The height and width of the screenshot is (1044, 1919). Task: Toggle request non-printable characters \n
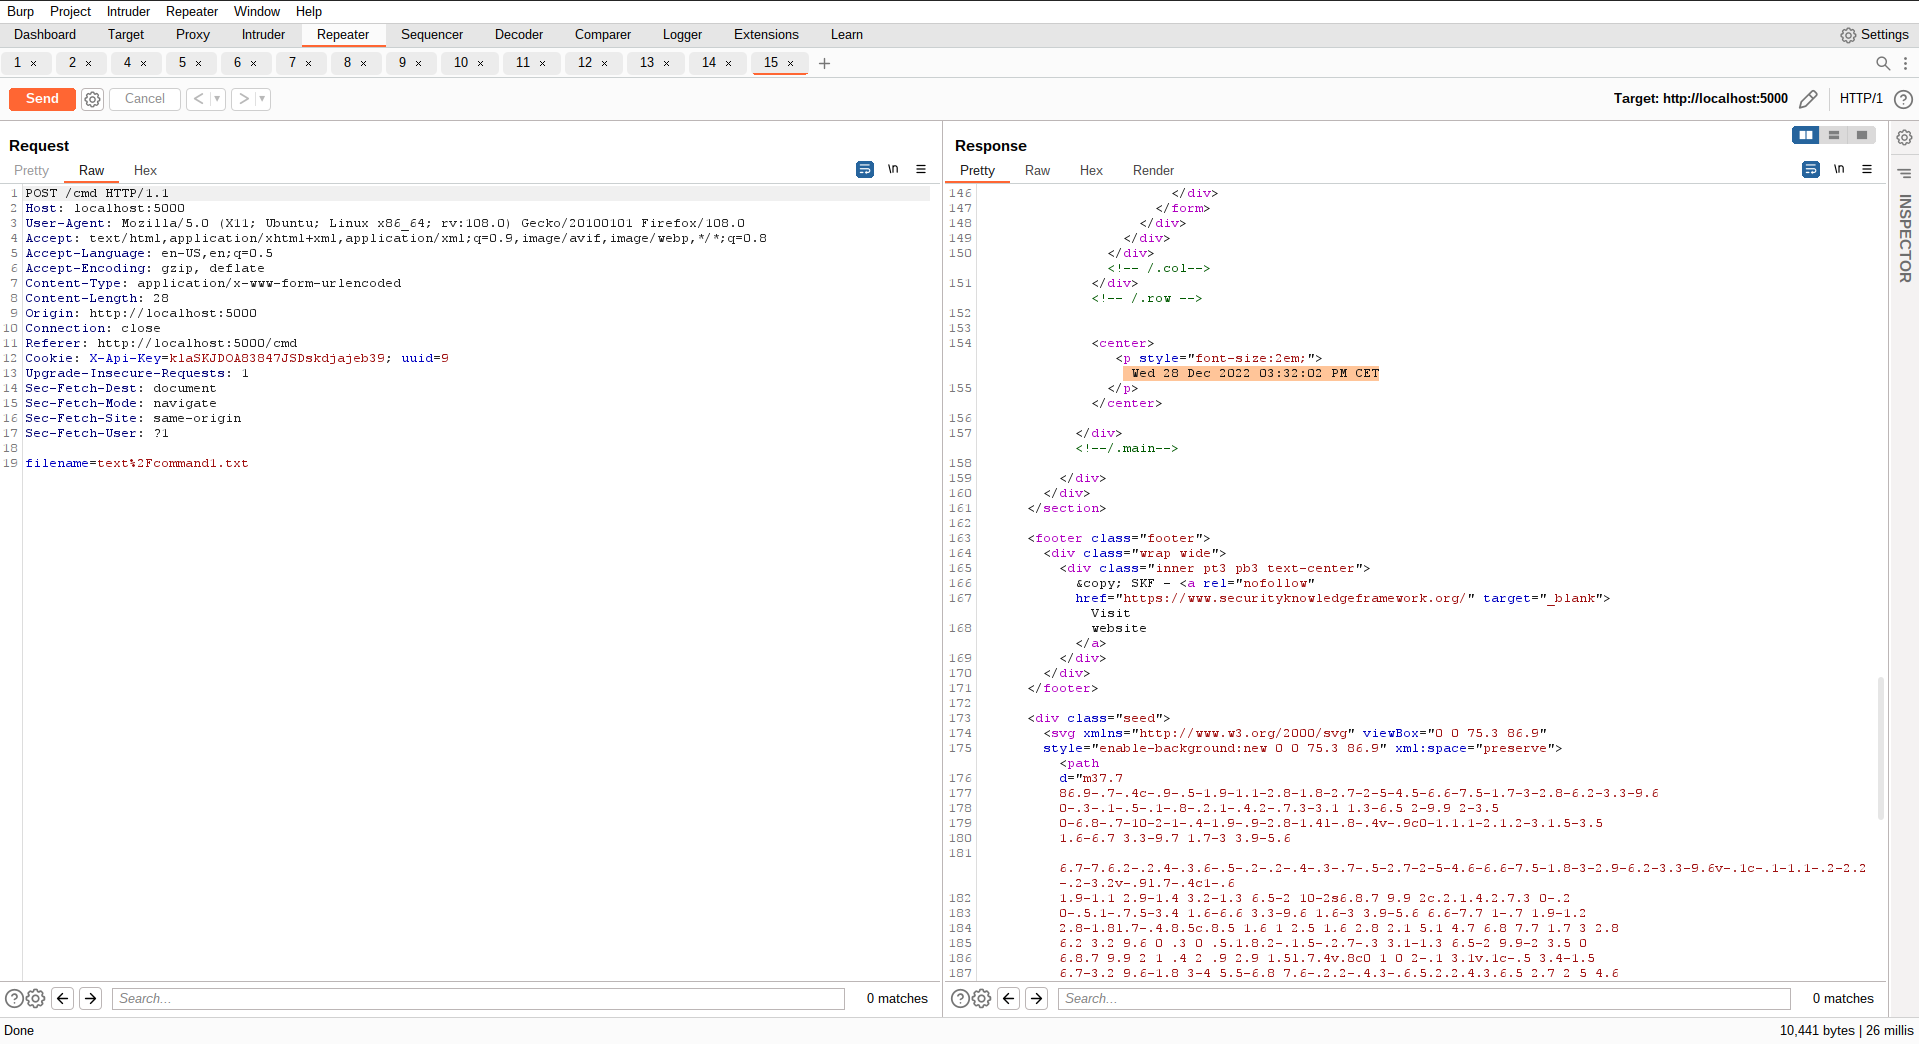[893, 170]
